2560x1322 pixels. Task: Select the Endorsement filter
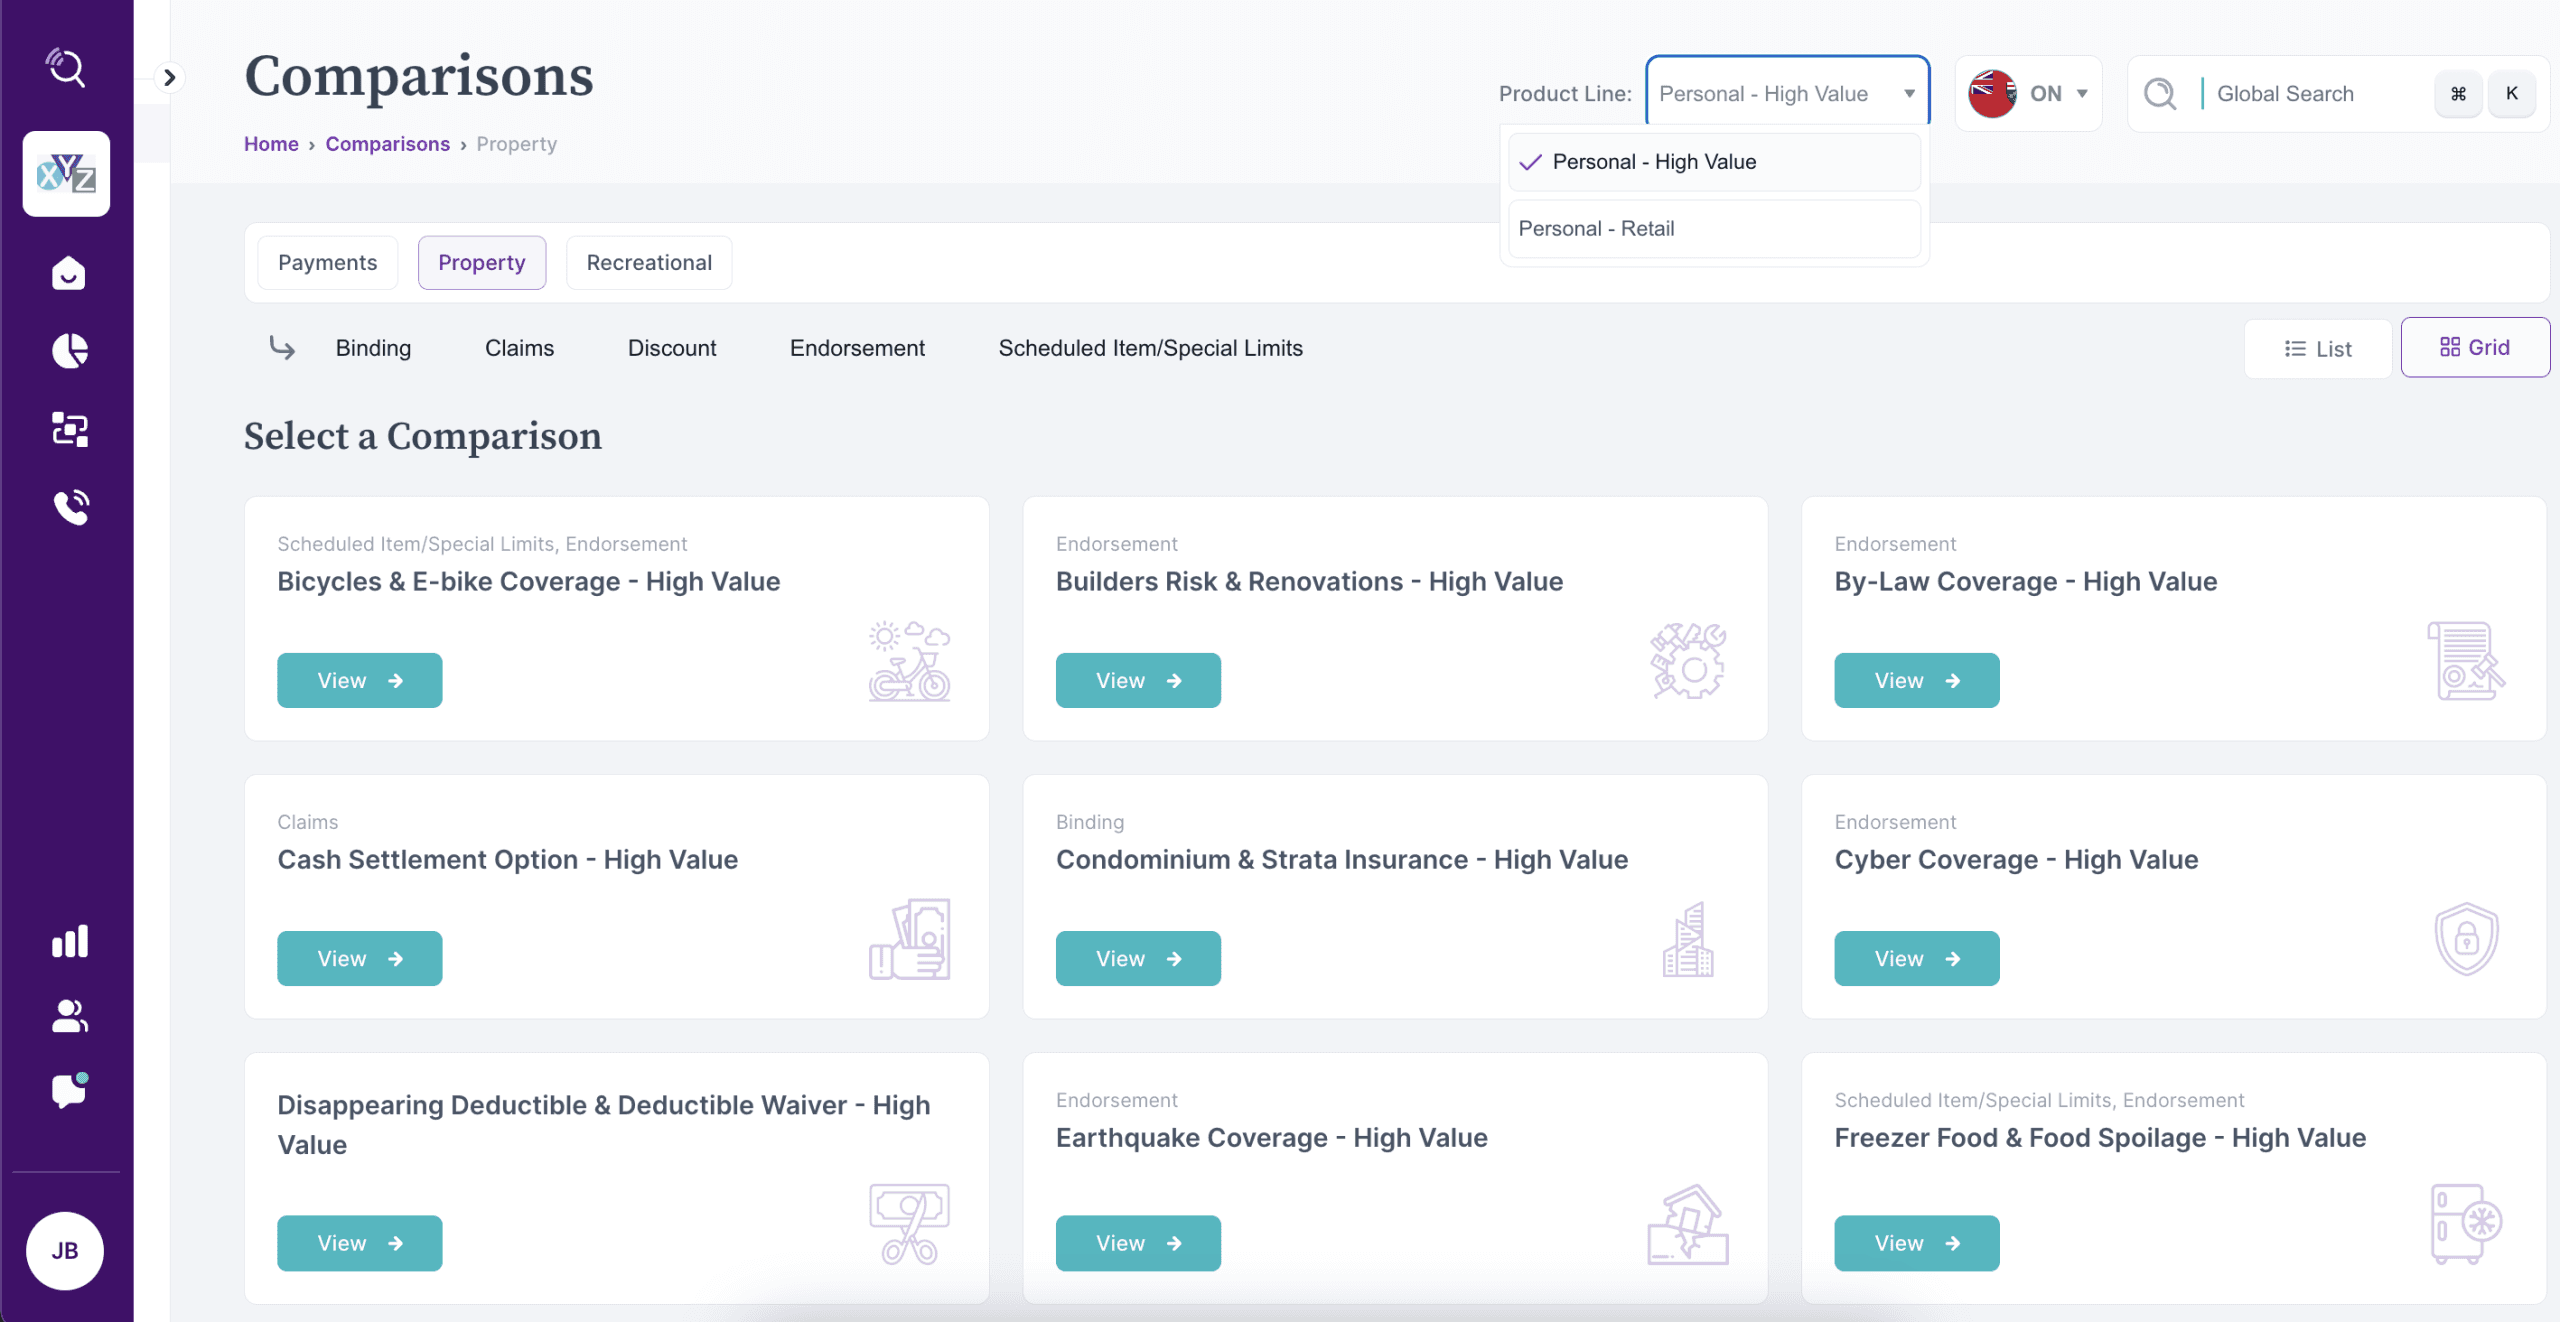(856, 348)
